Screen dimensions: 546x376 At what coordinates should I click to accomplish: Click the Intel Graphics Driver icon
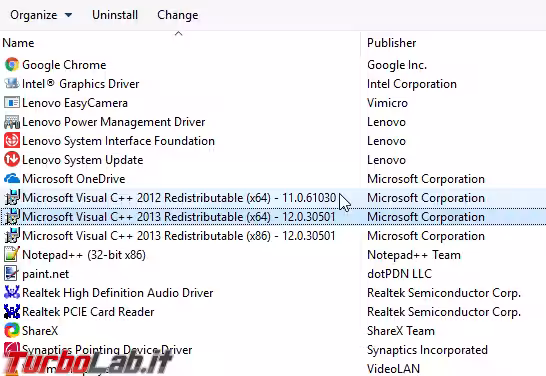tap(12, 84)
